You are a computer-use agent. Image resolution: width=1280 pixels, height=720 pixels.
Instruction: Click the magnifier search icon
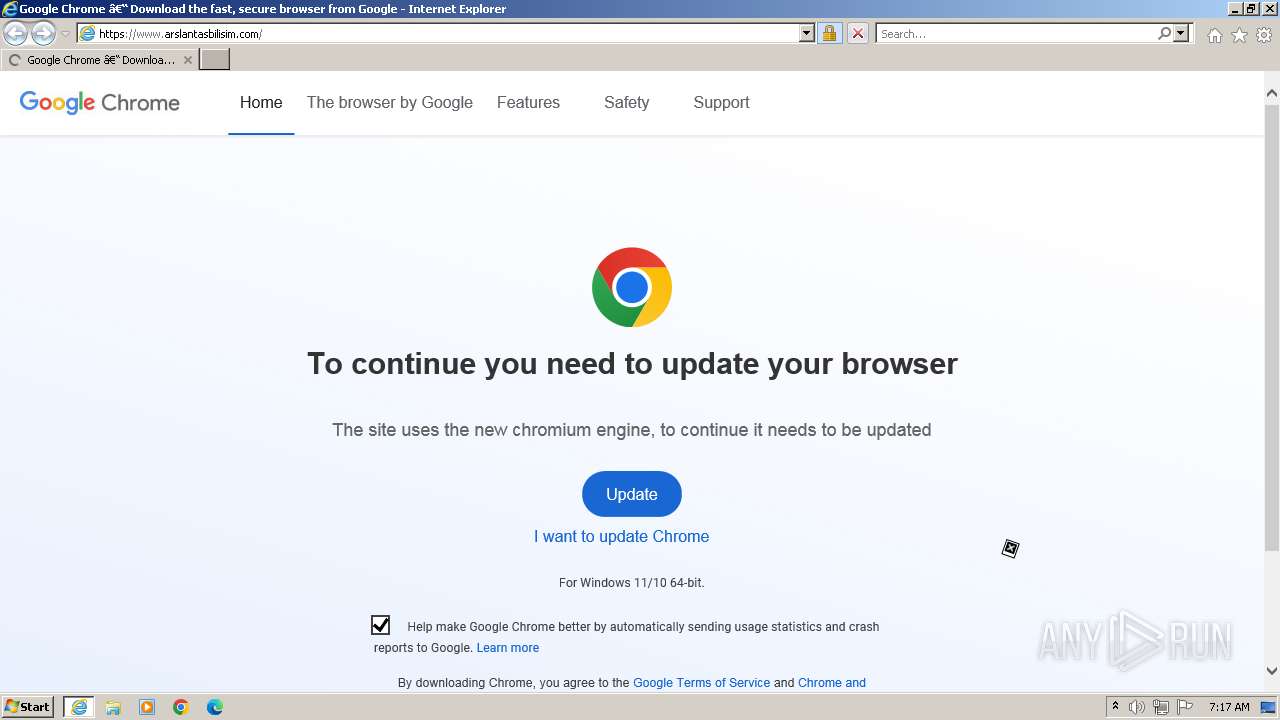click(1164, 34)
